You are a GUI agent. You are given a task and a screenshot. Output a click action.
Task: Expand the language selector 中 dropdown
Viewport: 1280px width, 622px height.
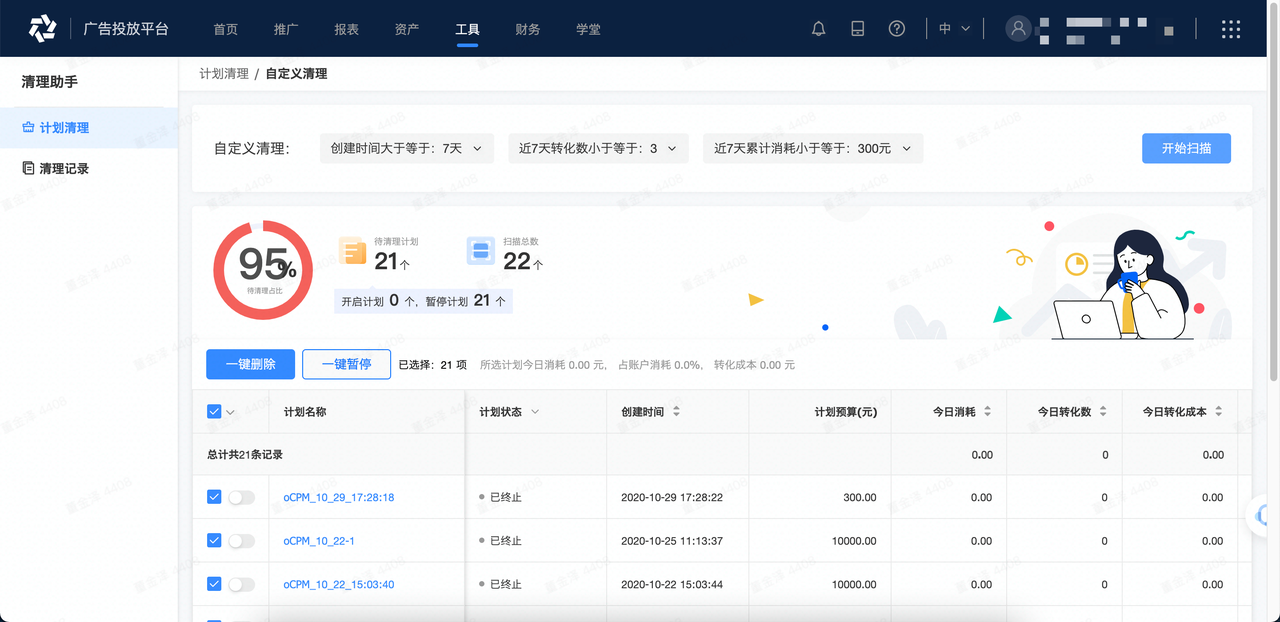[x=953, y=28]
